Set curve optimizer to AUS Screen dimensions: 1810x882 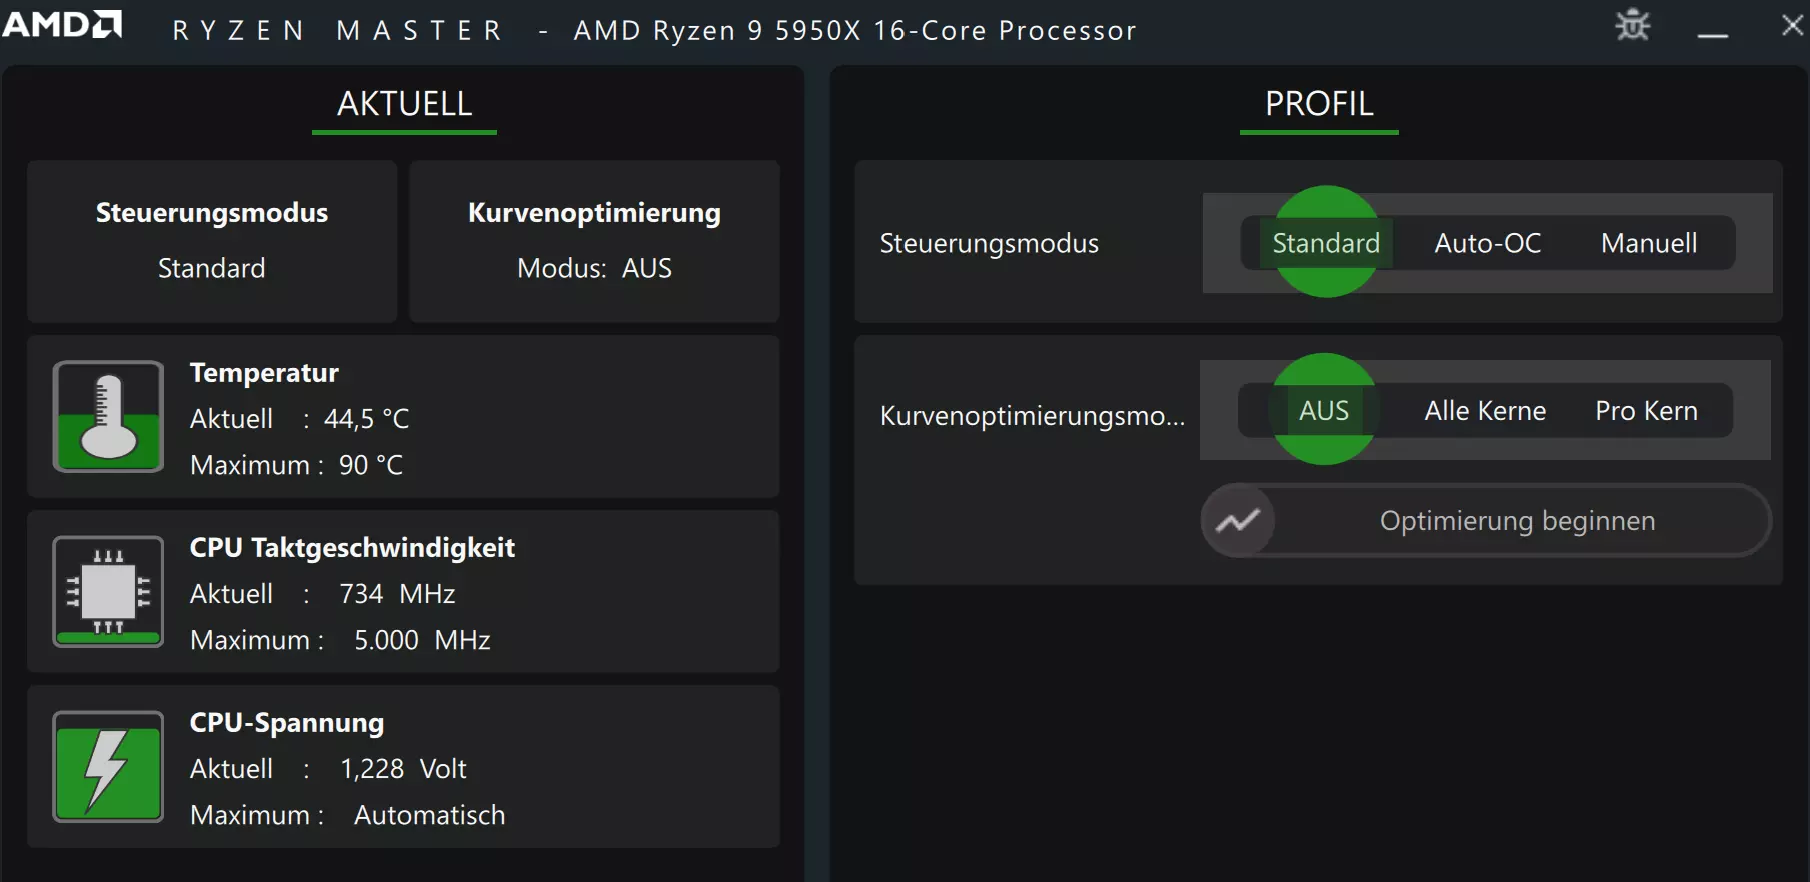pos(1324,410)
